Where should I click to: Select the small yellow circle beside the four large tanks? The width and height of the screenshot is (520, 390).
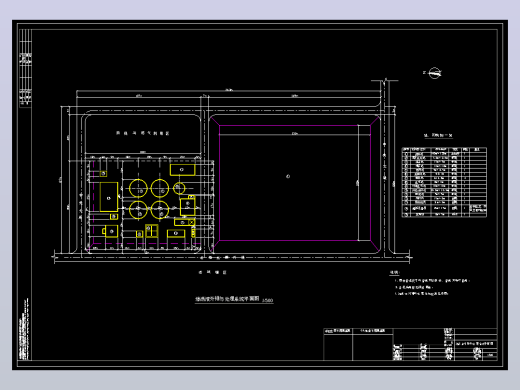(179, 188)
